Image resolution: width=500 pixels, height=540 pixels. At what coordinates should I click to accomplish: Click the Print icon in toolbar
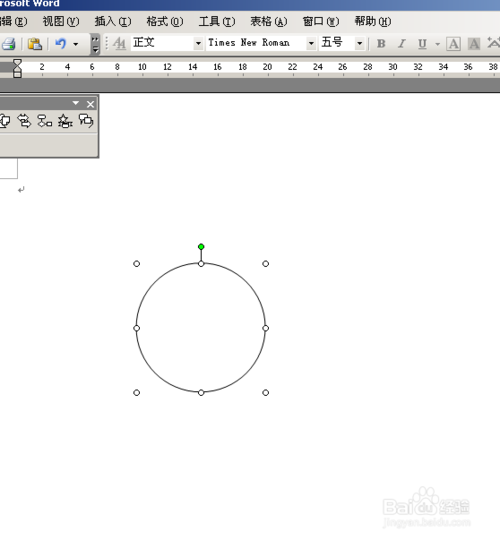9,44
